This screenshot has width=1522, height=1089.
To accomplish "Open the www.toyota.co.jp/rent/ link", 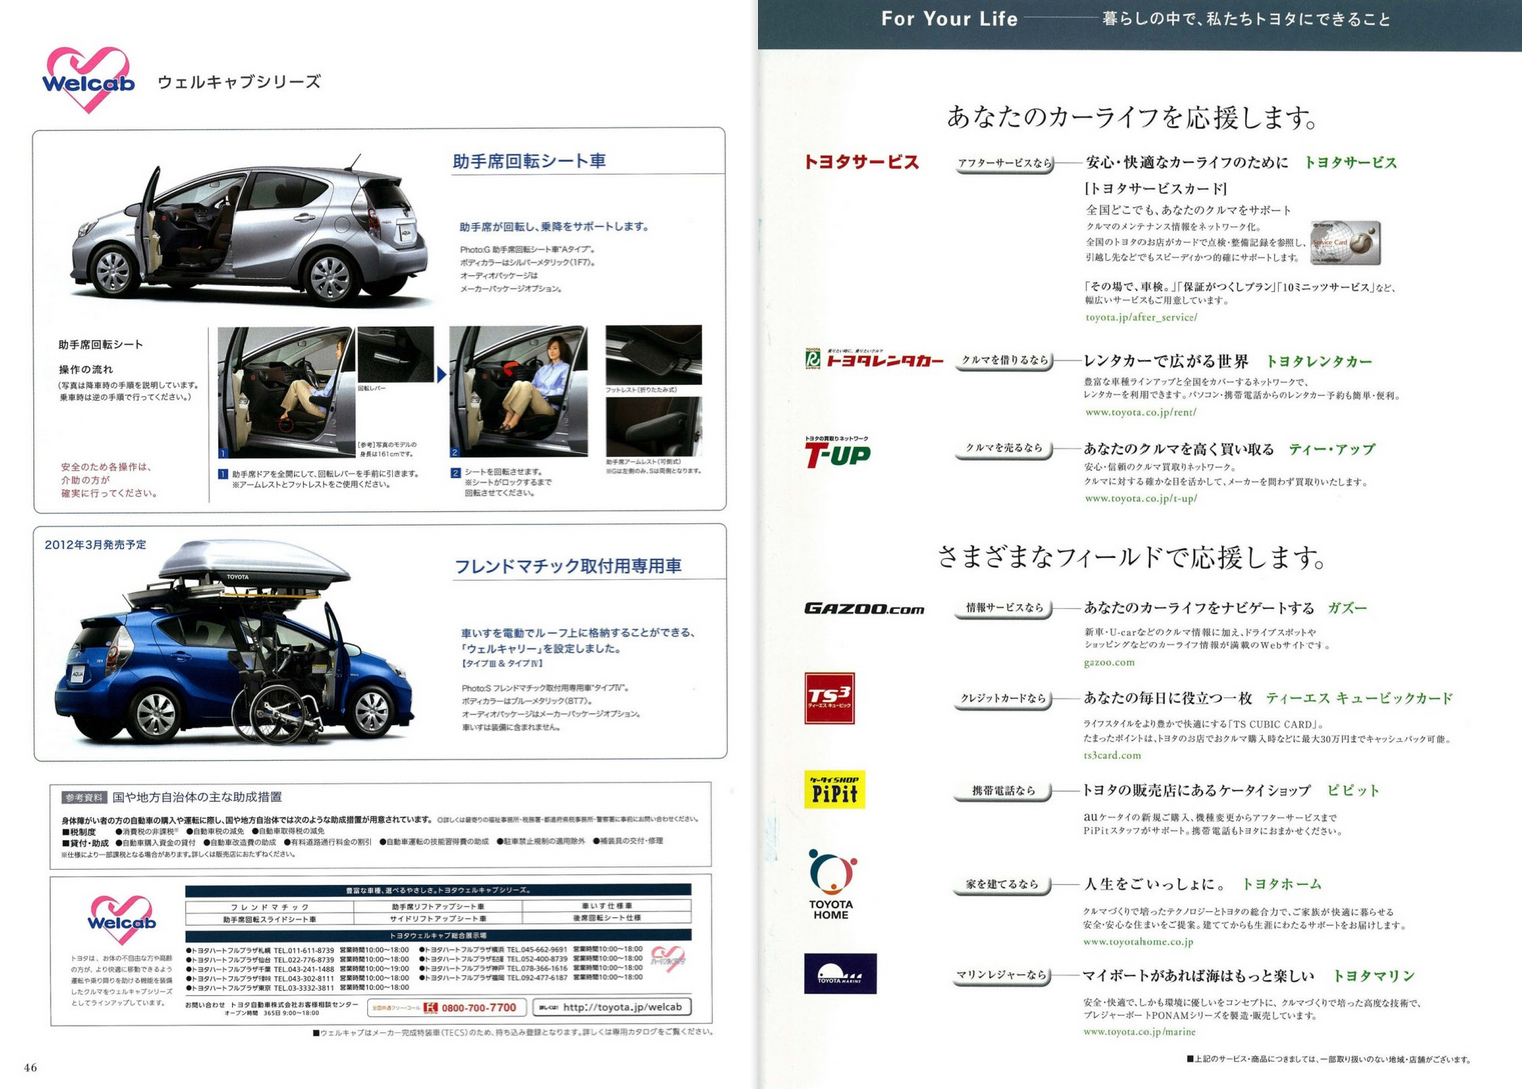I will pos(1140,412).
